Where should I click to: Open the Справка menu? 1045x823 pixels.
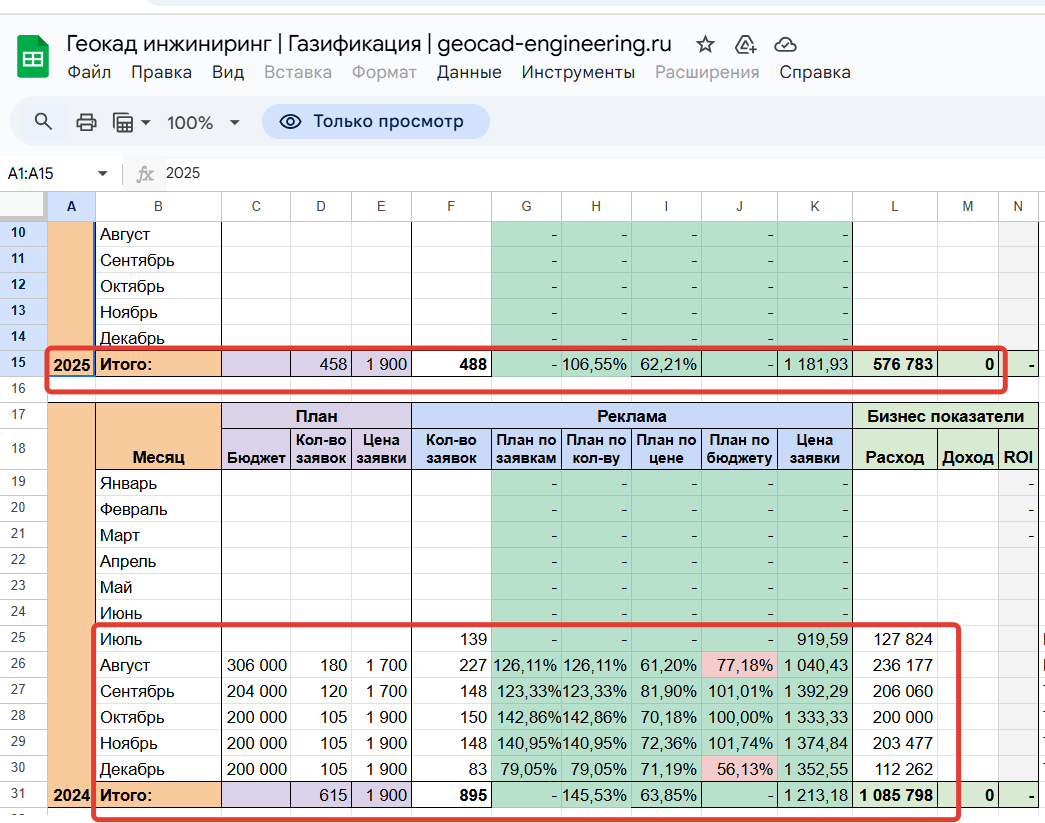[814, 72]
